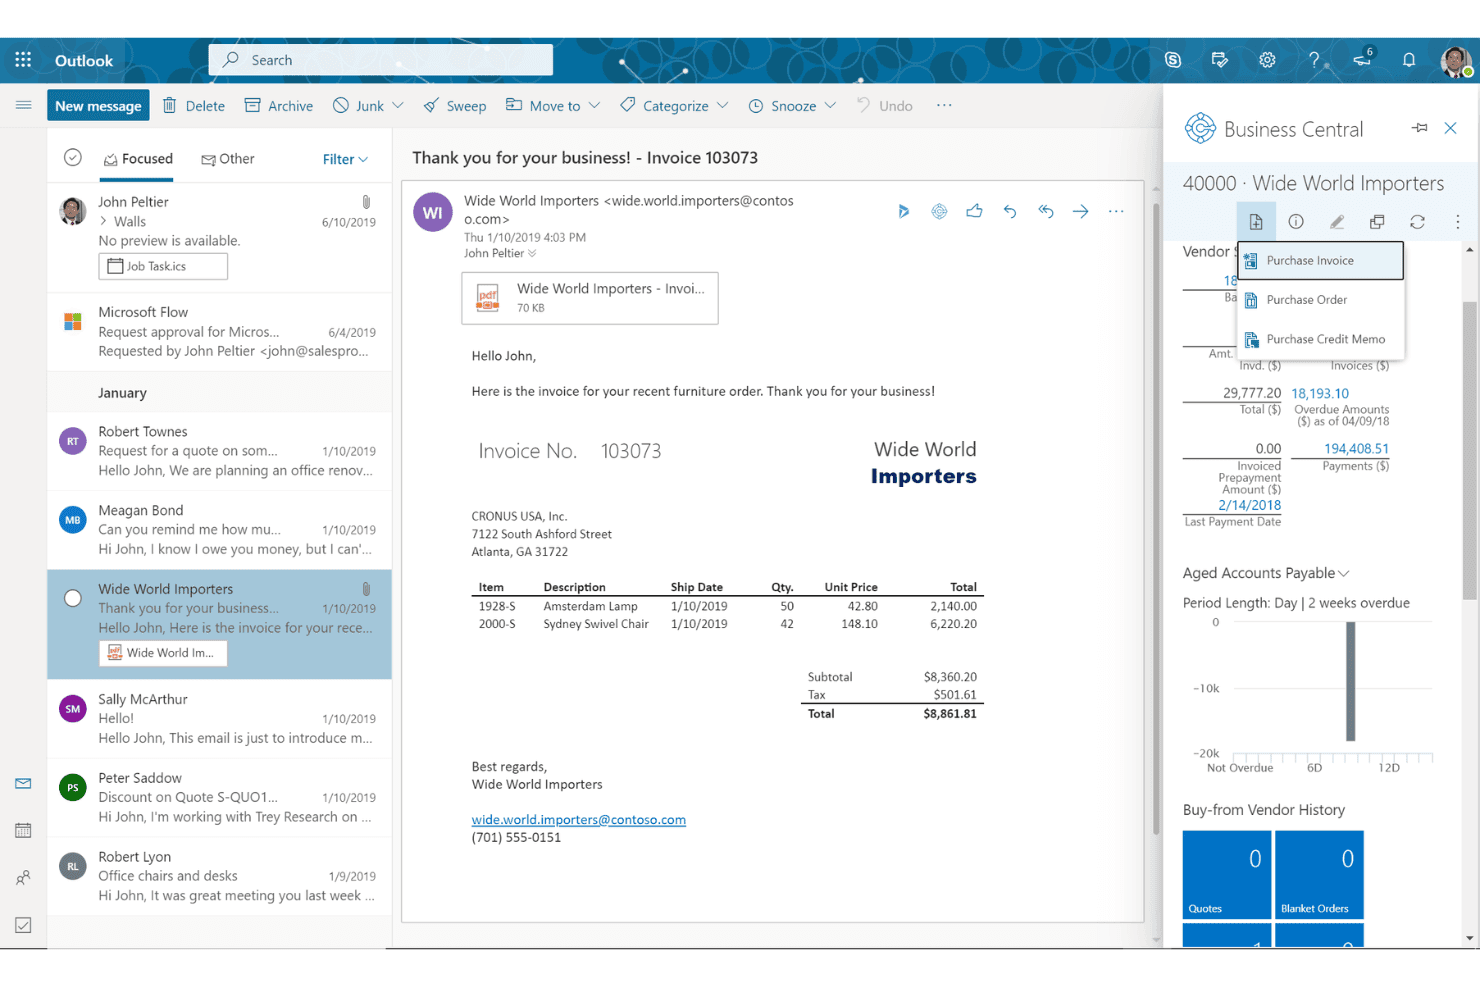
Task: Open the Tasks module in left rail
Action: [23, 925]
